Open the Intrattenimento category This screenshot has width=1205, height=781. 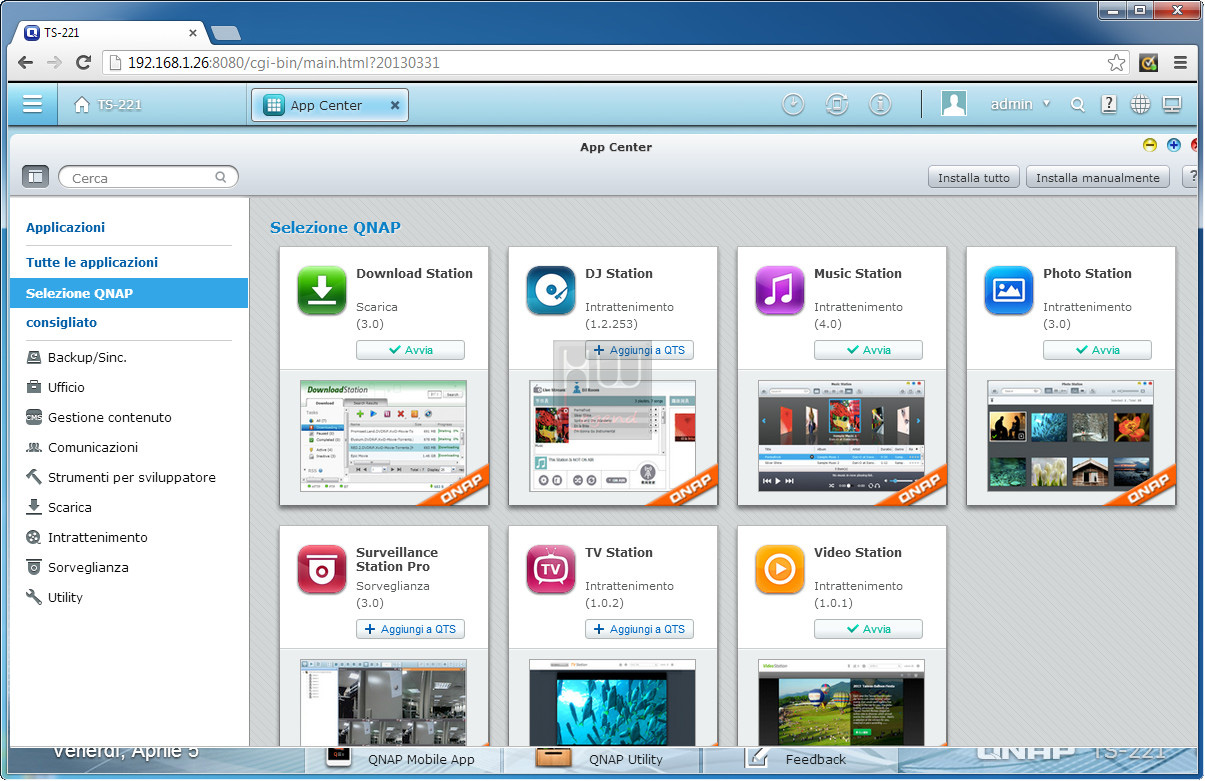[x=86, y=537]
